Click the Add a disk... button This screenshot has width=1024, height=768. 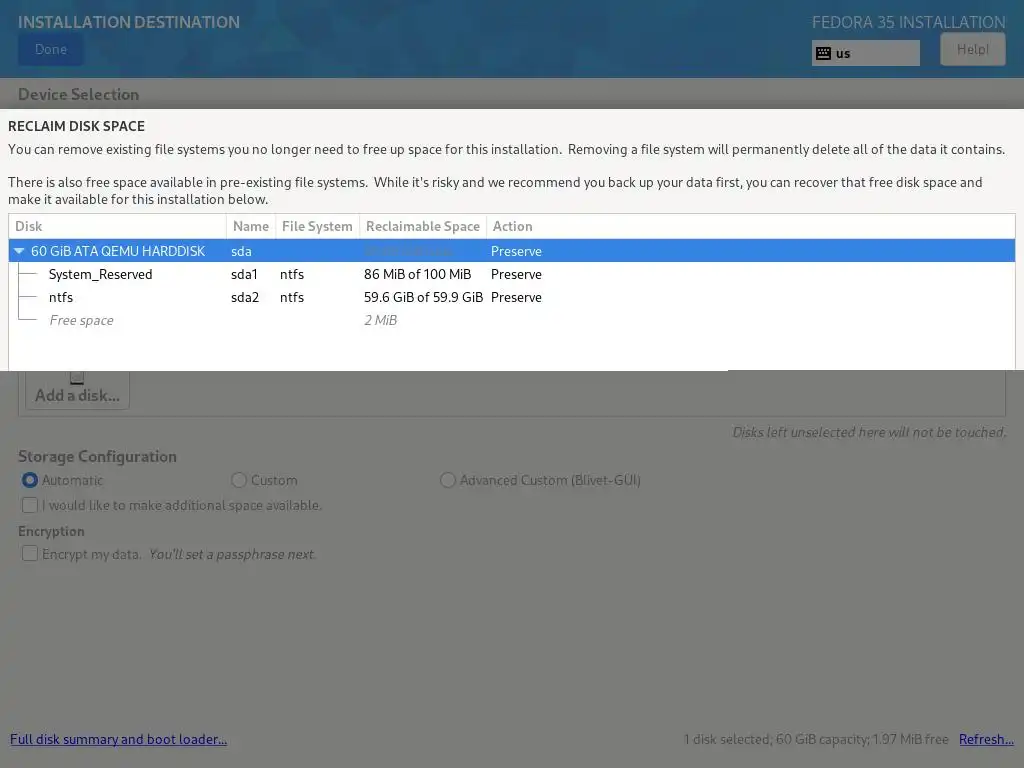tap(77, 391)
